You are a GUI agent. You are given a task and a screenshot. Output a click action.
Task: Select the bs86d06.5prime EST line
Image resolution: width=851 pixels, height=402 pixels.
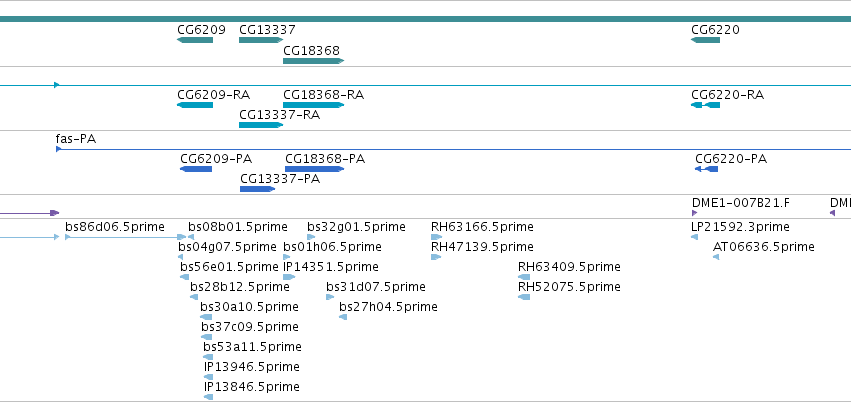pos(125,237)
